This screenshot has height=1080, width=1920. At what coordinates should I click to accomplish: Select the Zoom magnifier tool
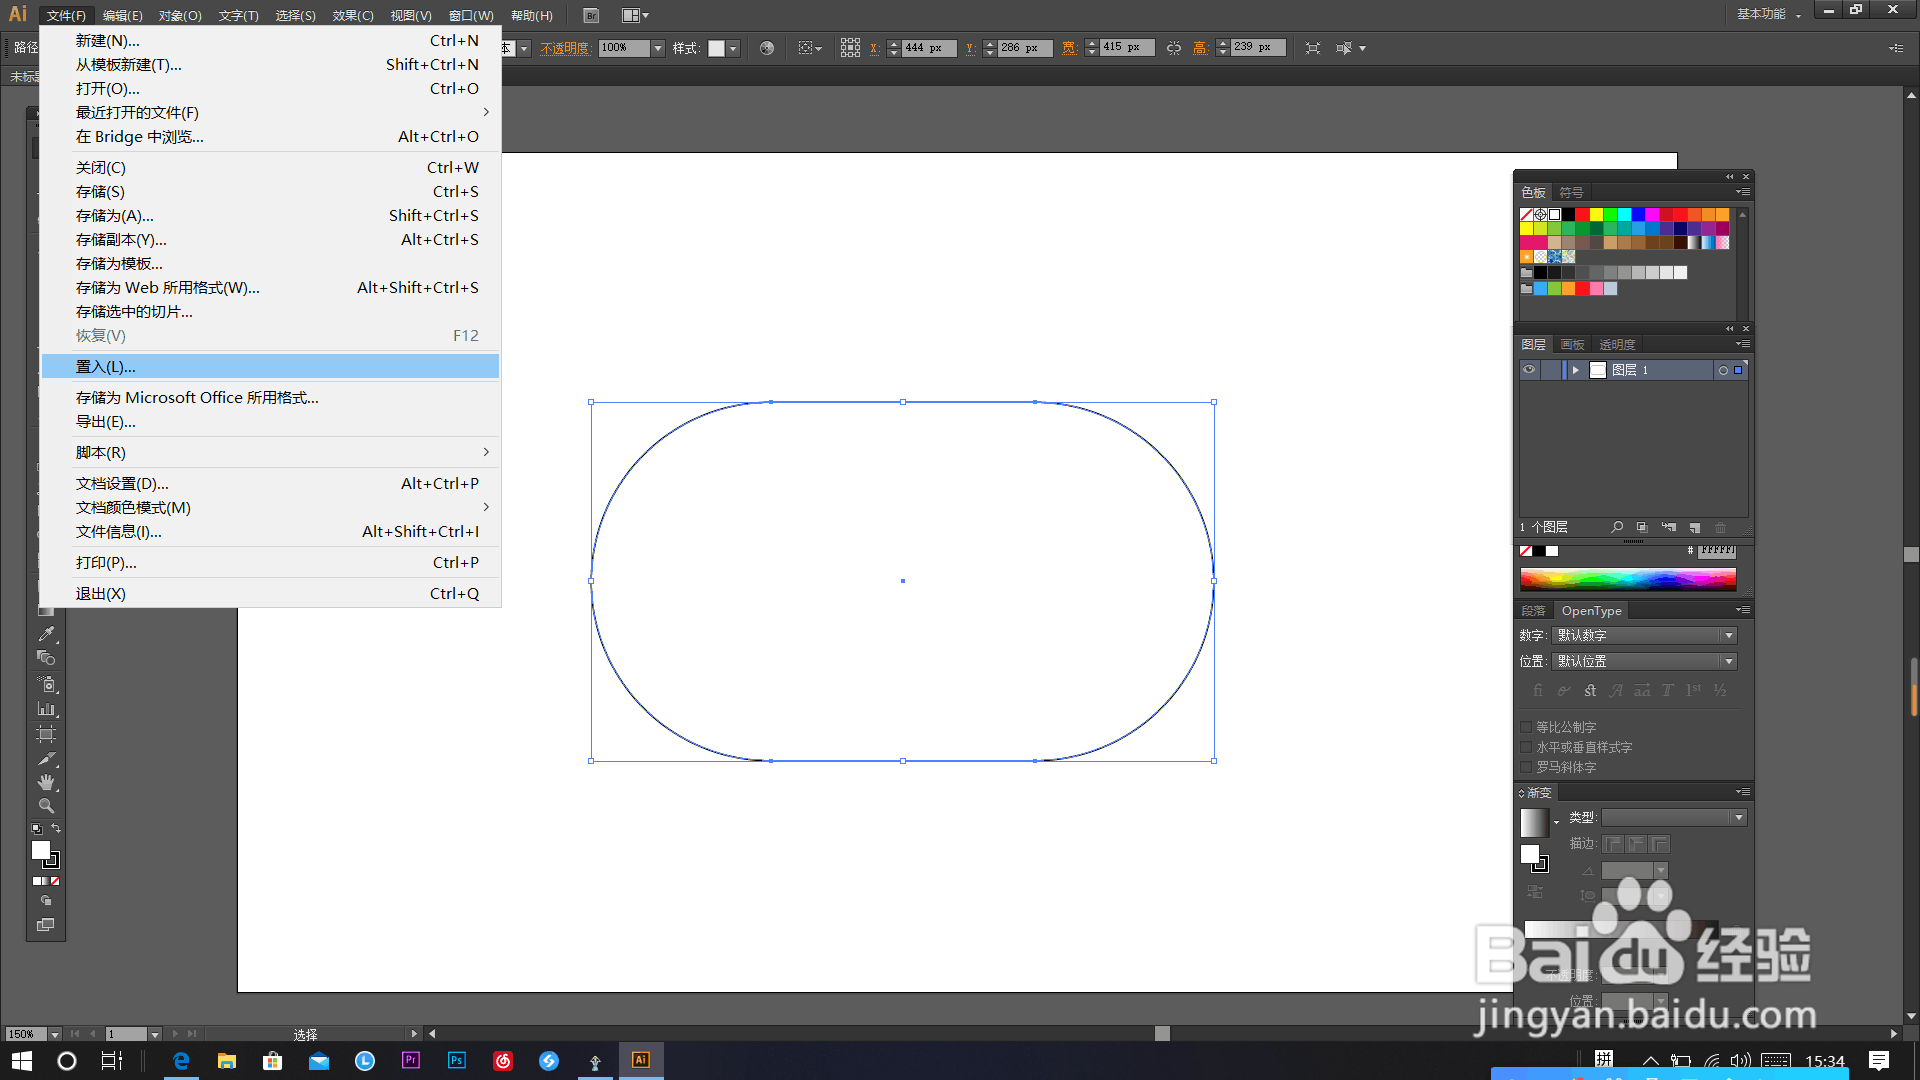[x=46, y=806]
